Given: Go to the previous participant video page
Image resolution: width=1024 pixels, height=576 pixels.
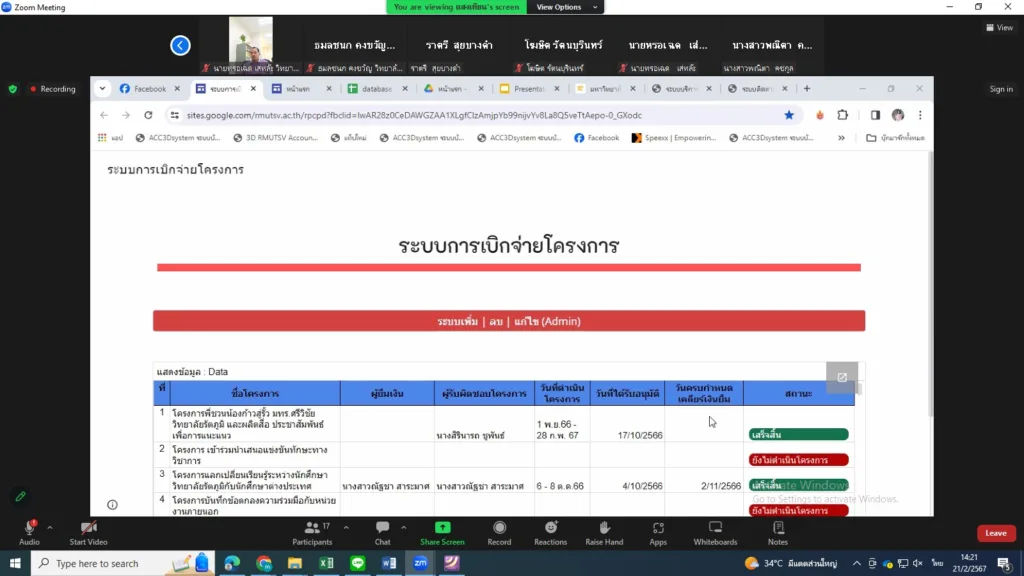Looking at the screenshot, I should 180,45.
